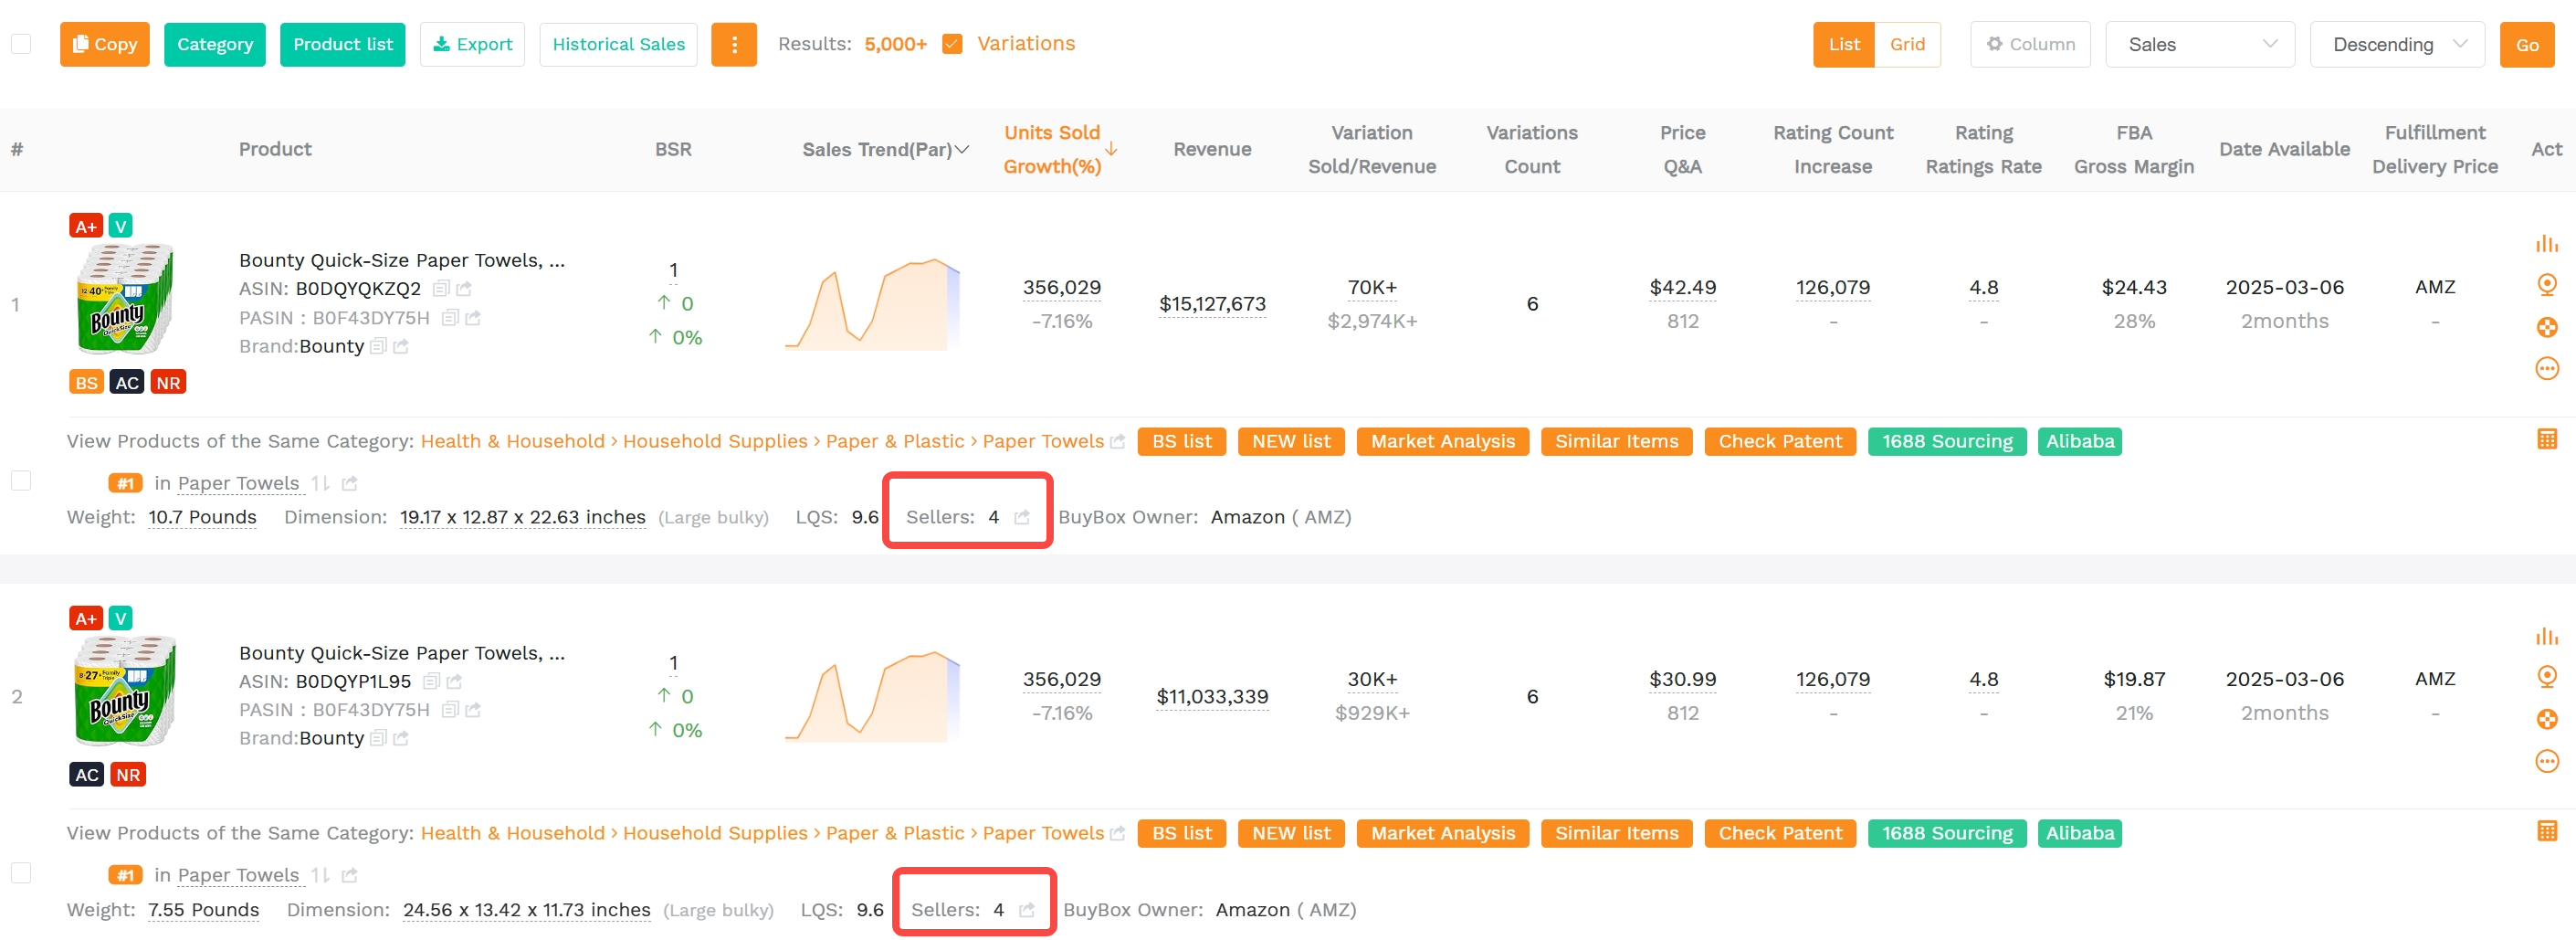Click the Copy button

[x=104, y=44]
